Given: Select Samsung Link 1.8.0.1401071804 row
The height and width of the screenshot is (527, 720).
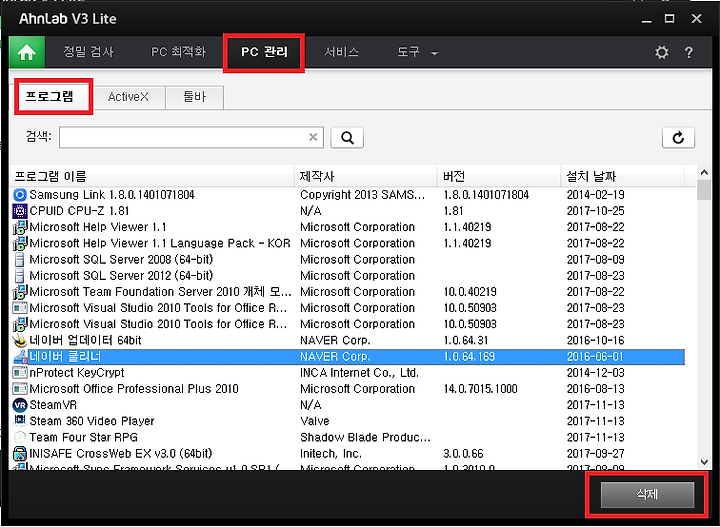Looking at the screenshot, I should (348, 195).
